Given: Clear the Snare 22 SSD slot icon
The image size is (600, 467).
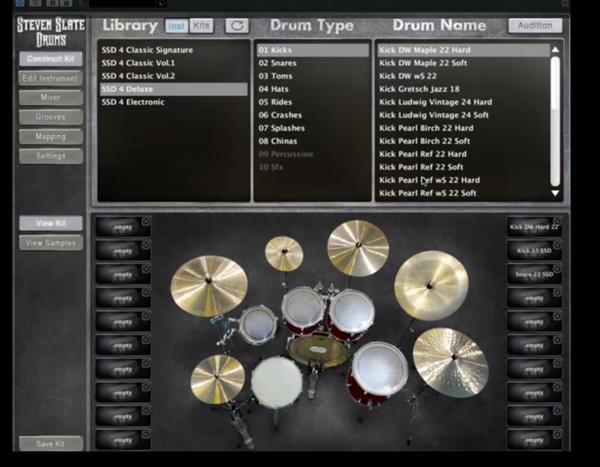Looking at the screenshot, I should (x=557, y=269).
